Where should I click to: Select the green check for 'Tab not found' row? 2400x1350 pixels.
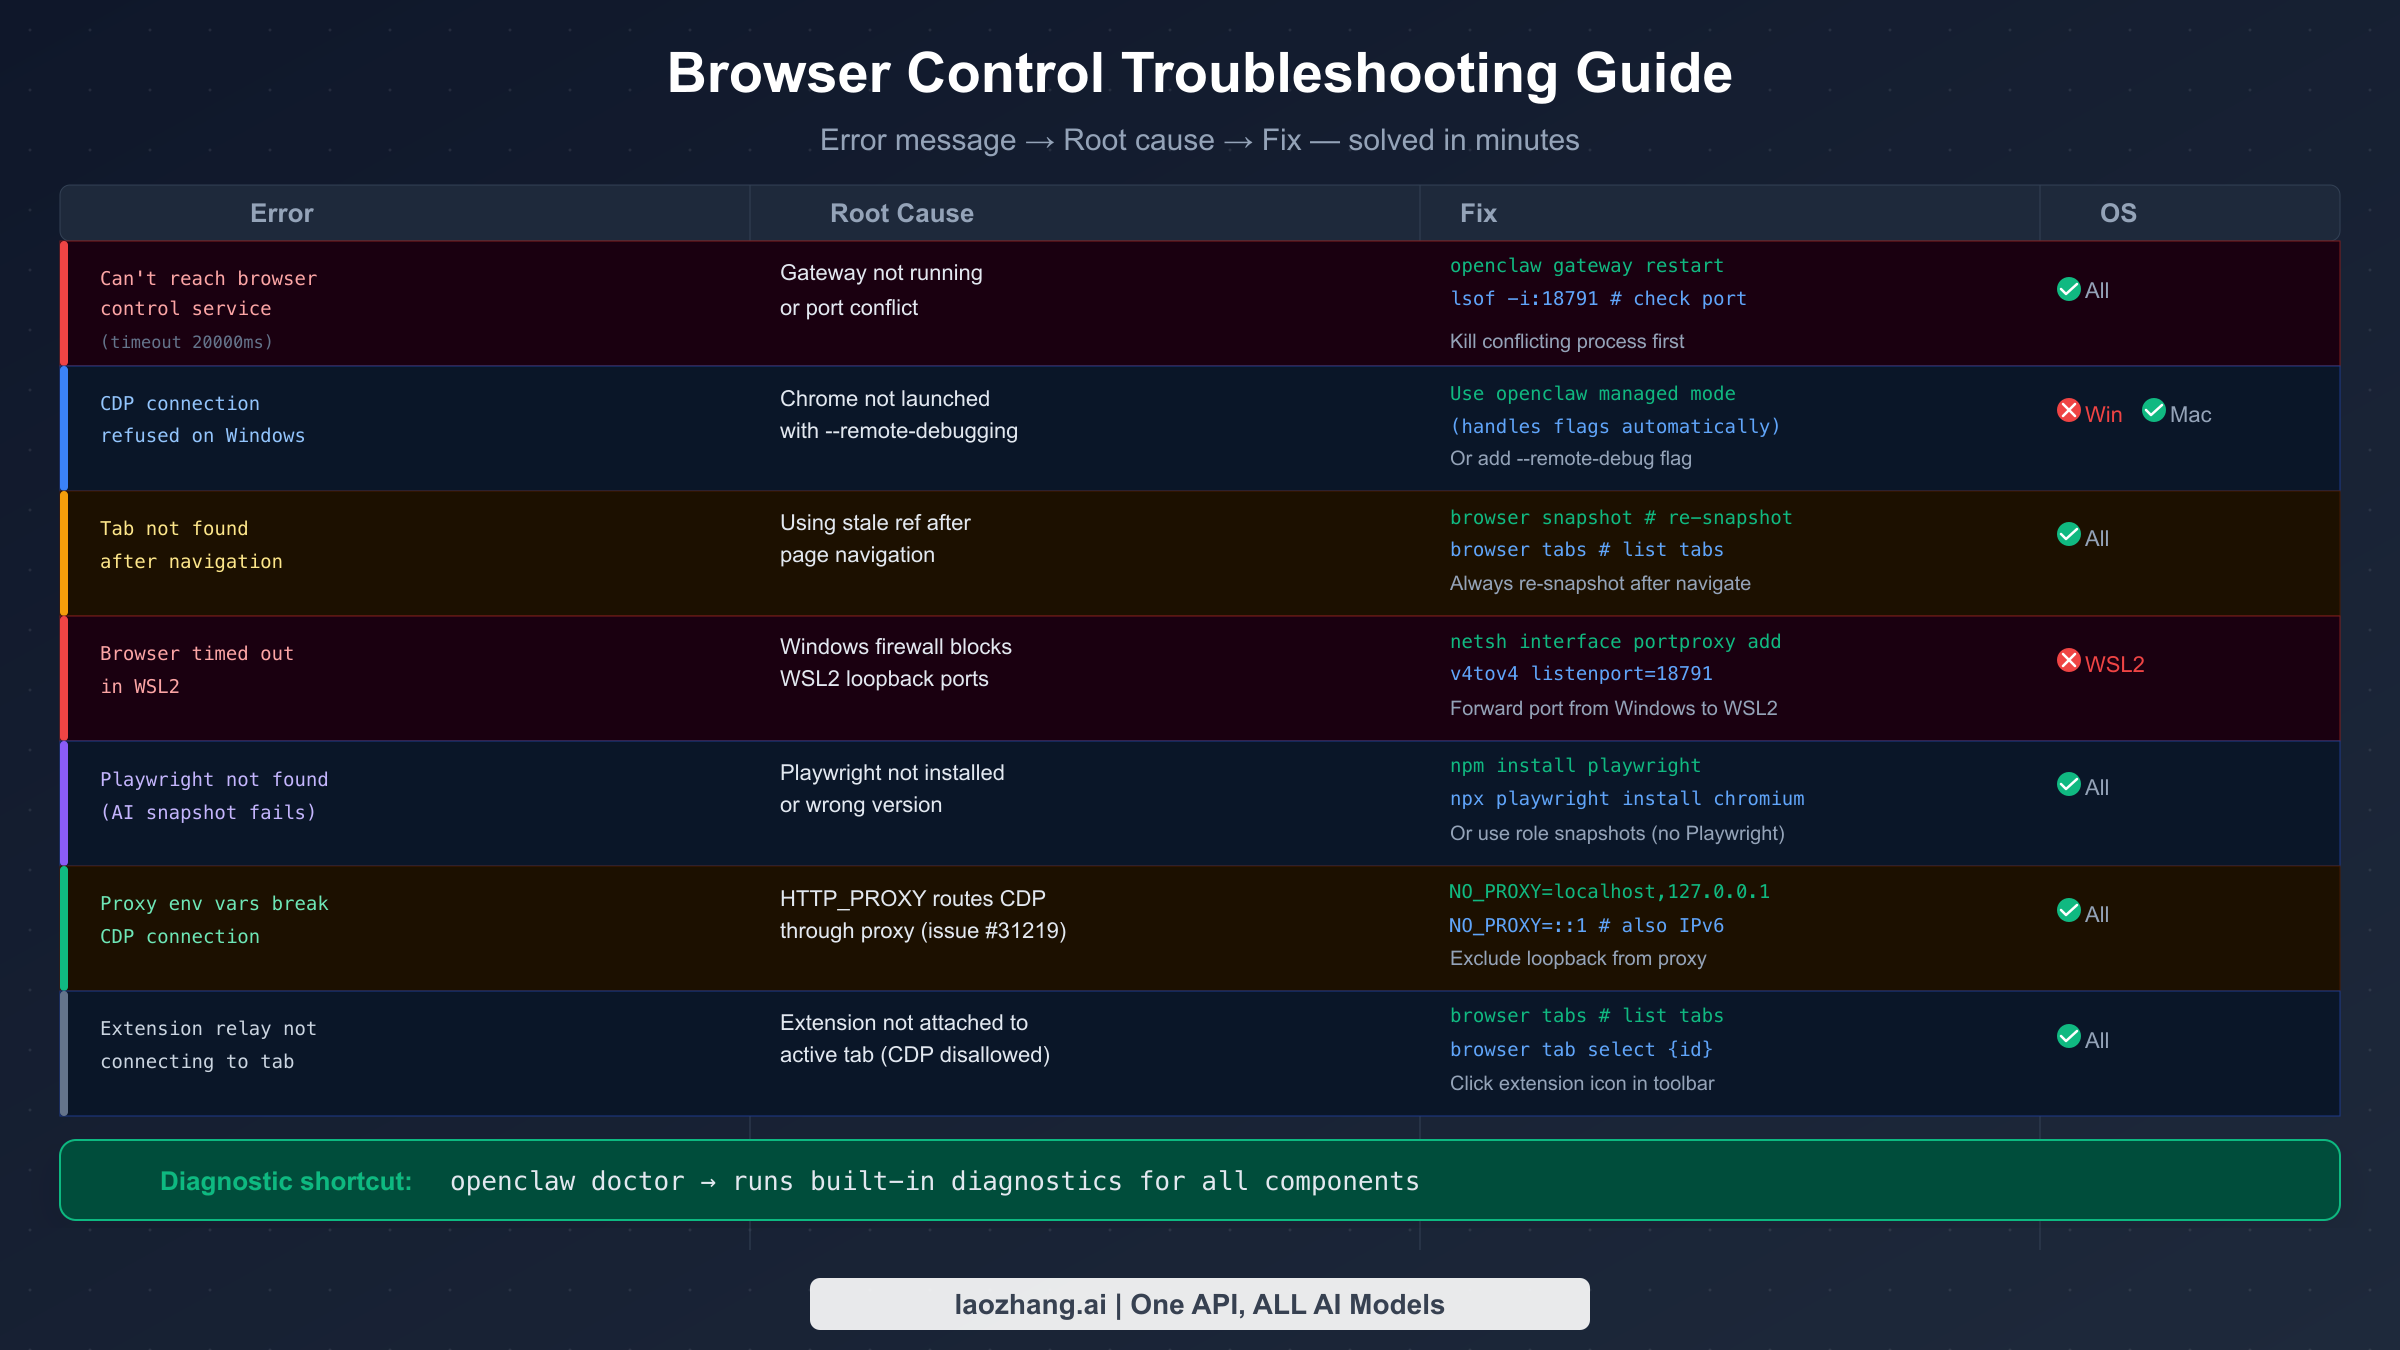[x=2068, y=536]
